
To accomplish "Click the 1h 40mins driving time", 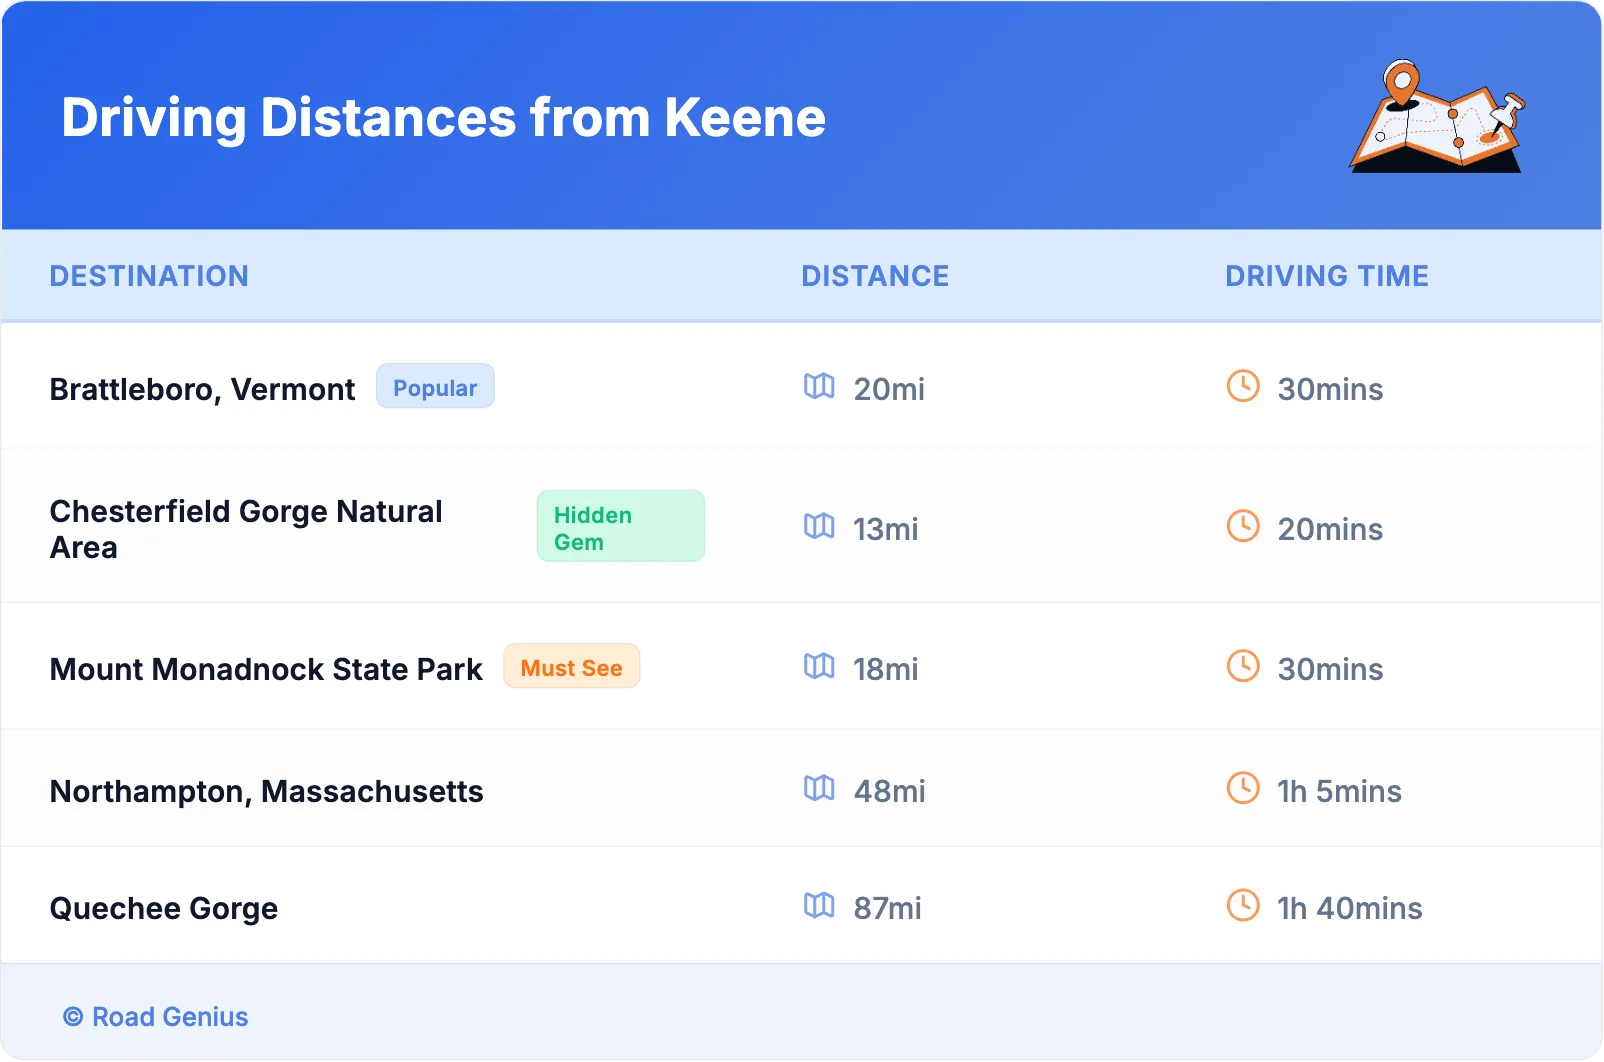I will pyautogui.click(x=1349, y=908).
